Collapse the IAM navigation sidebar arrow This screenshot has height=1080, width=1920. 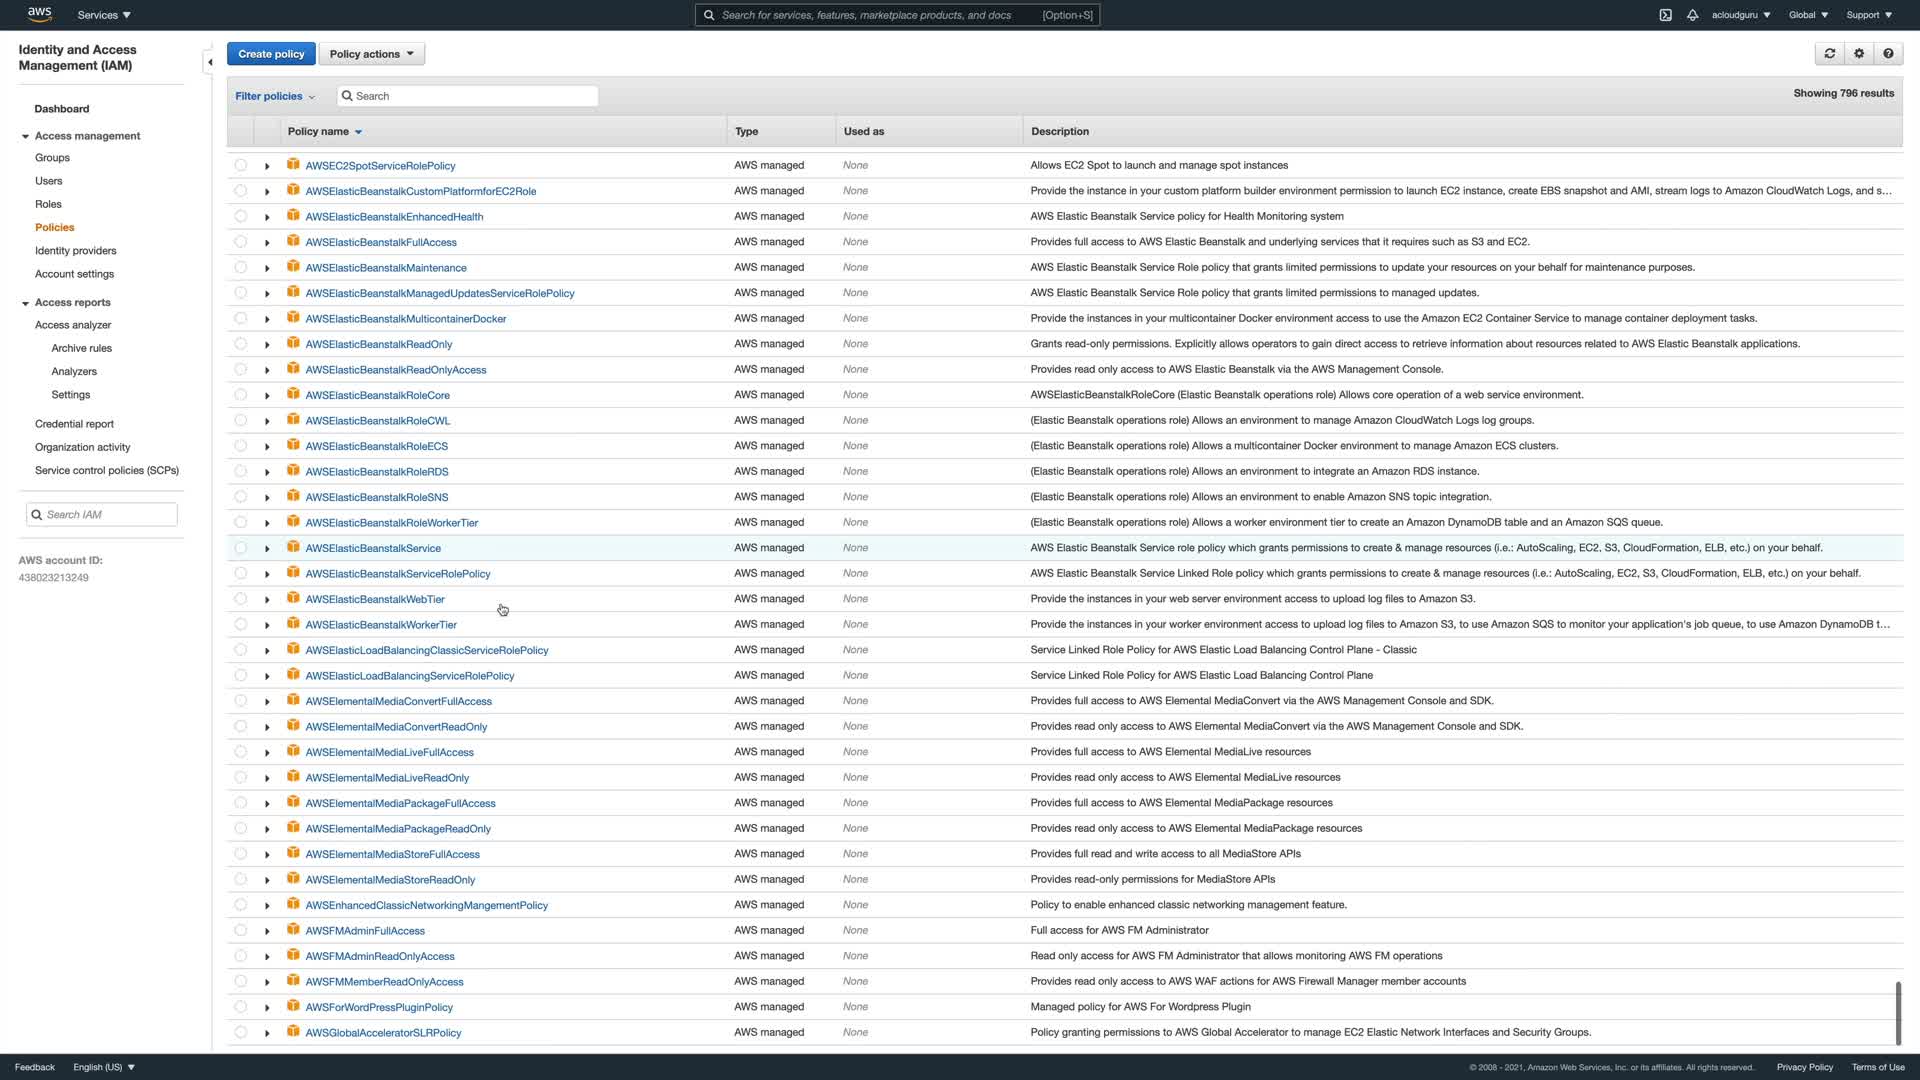pos(209,62)
